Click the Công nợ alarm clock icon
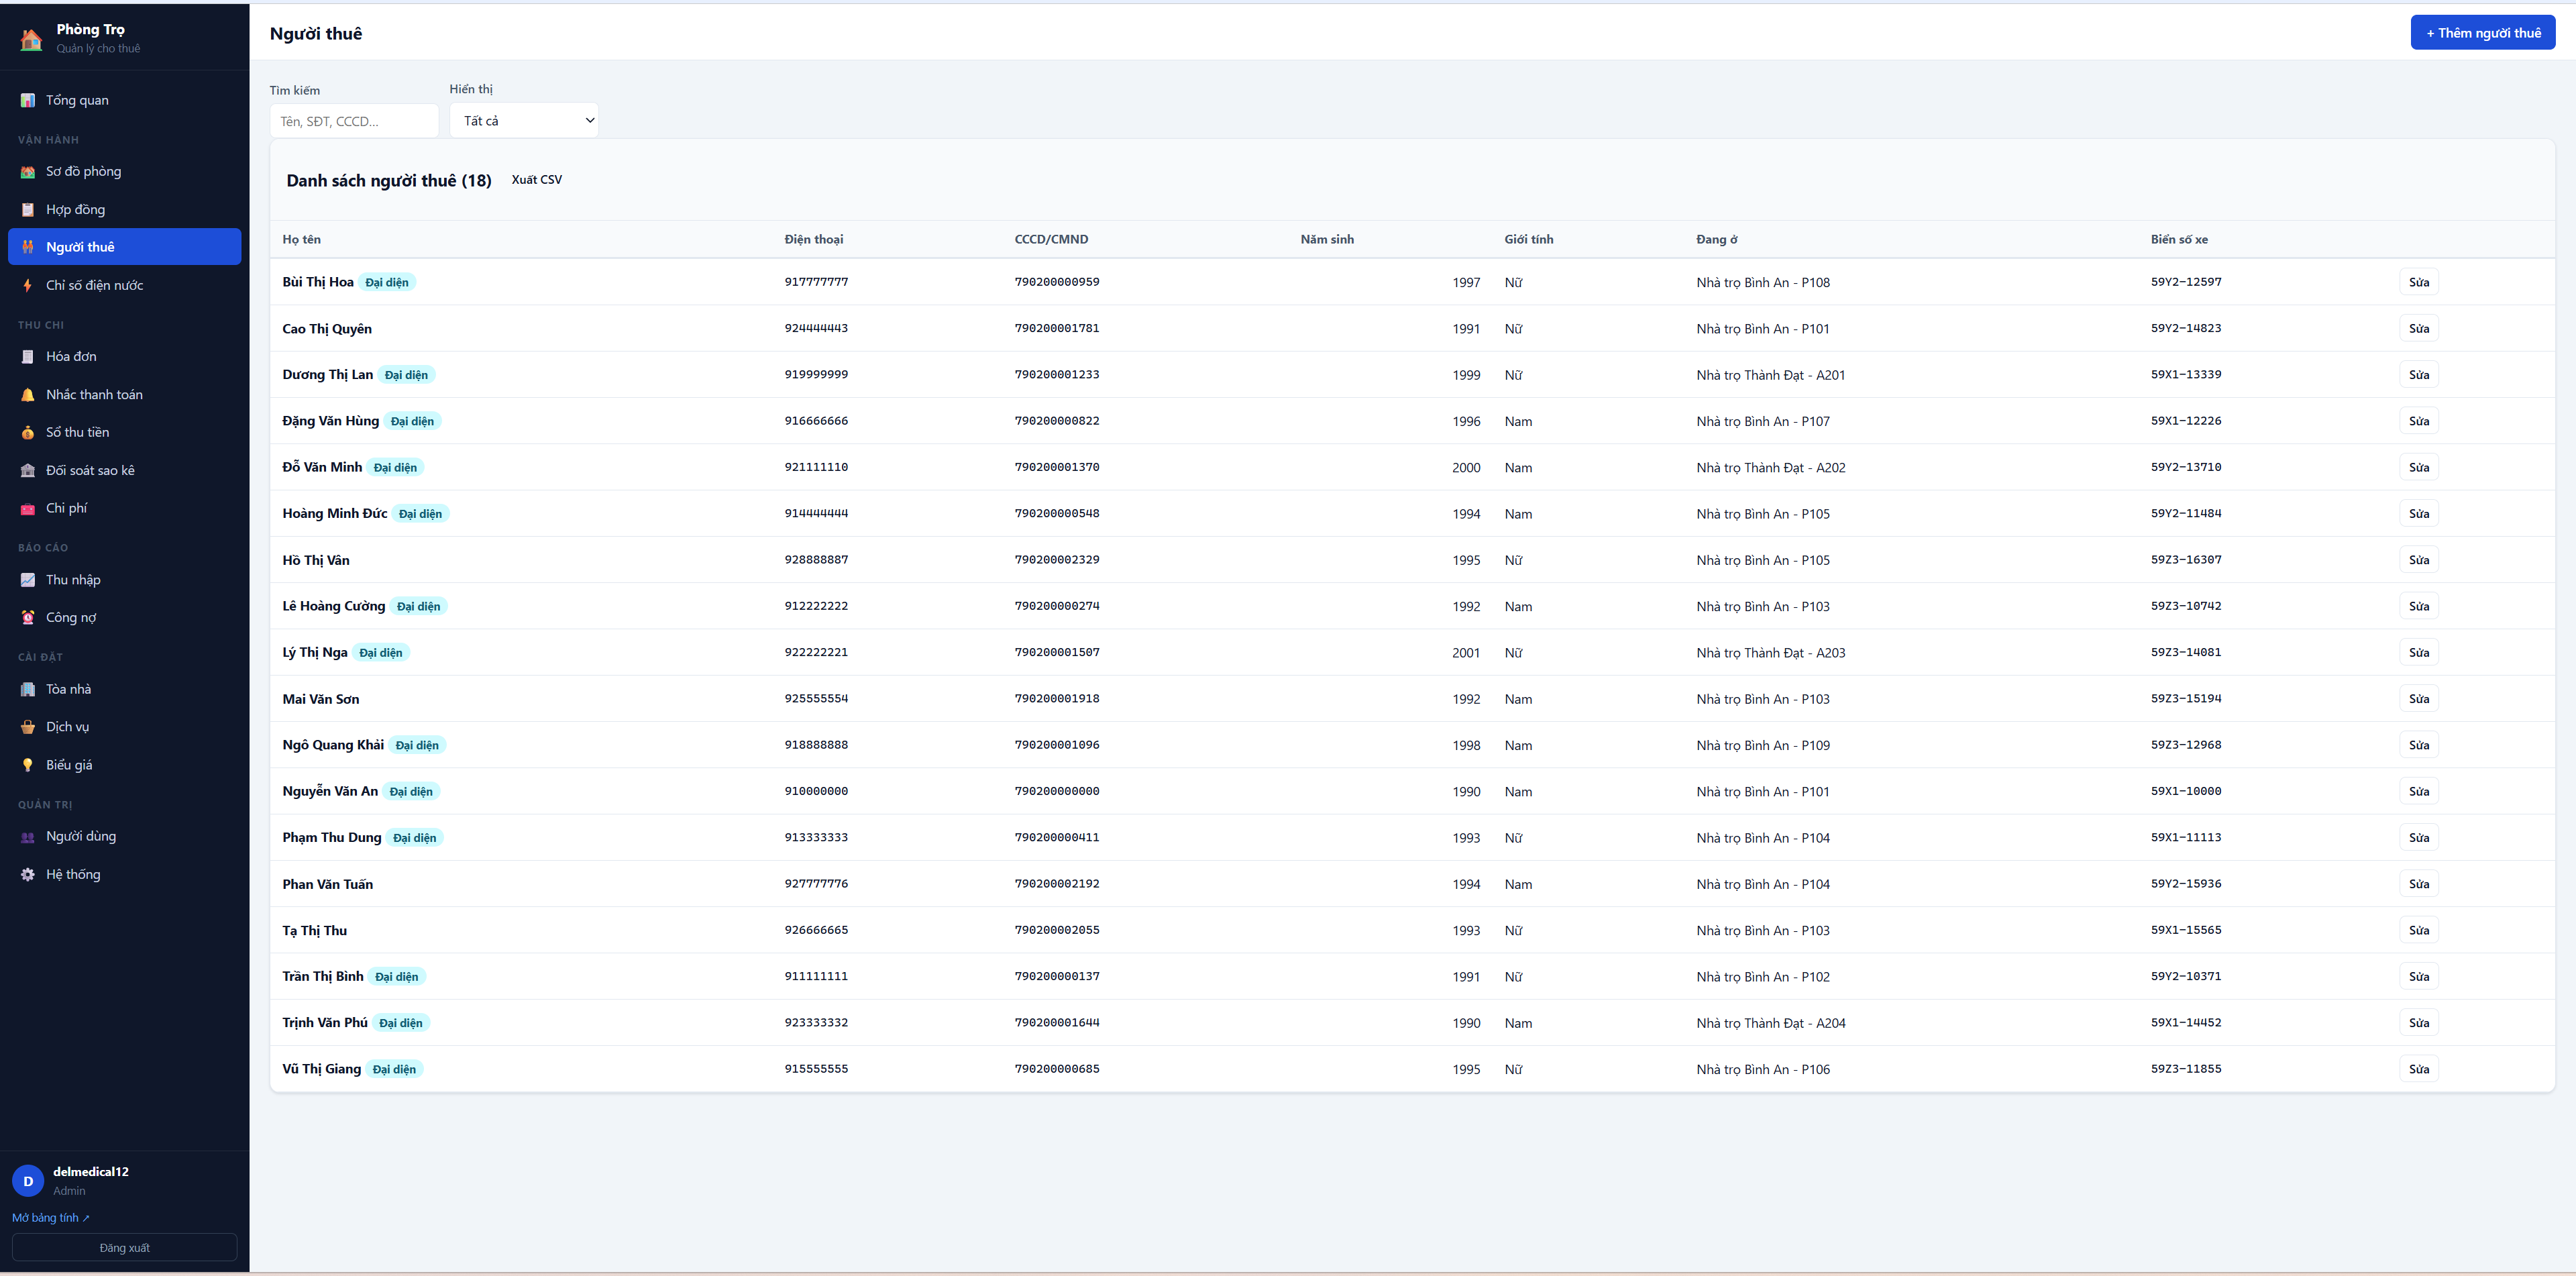 [x=28, y=617]
